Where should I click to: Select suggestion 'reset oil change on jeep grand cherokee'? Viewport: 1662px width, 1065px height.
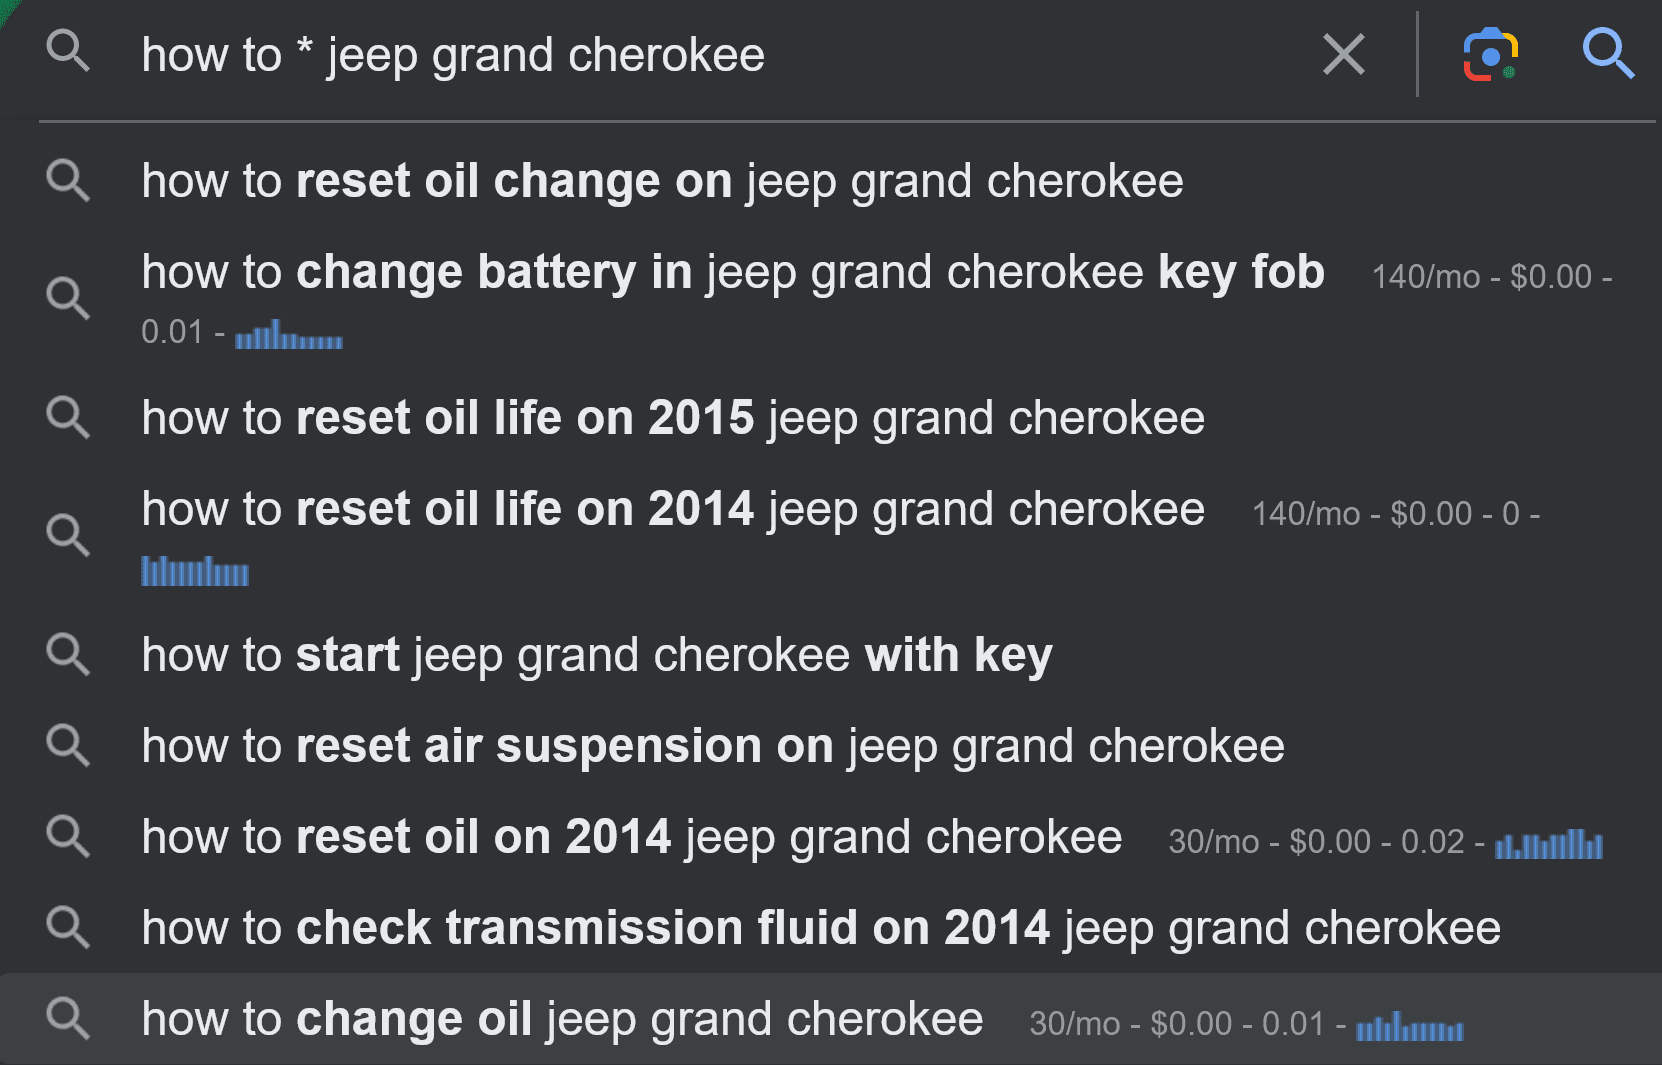point(831,181)
